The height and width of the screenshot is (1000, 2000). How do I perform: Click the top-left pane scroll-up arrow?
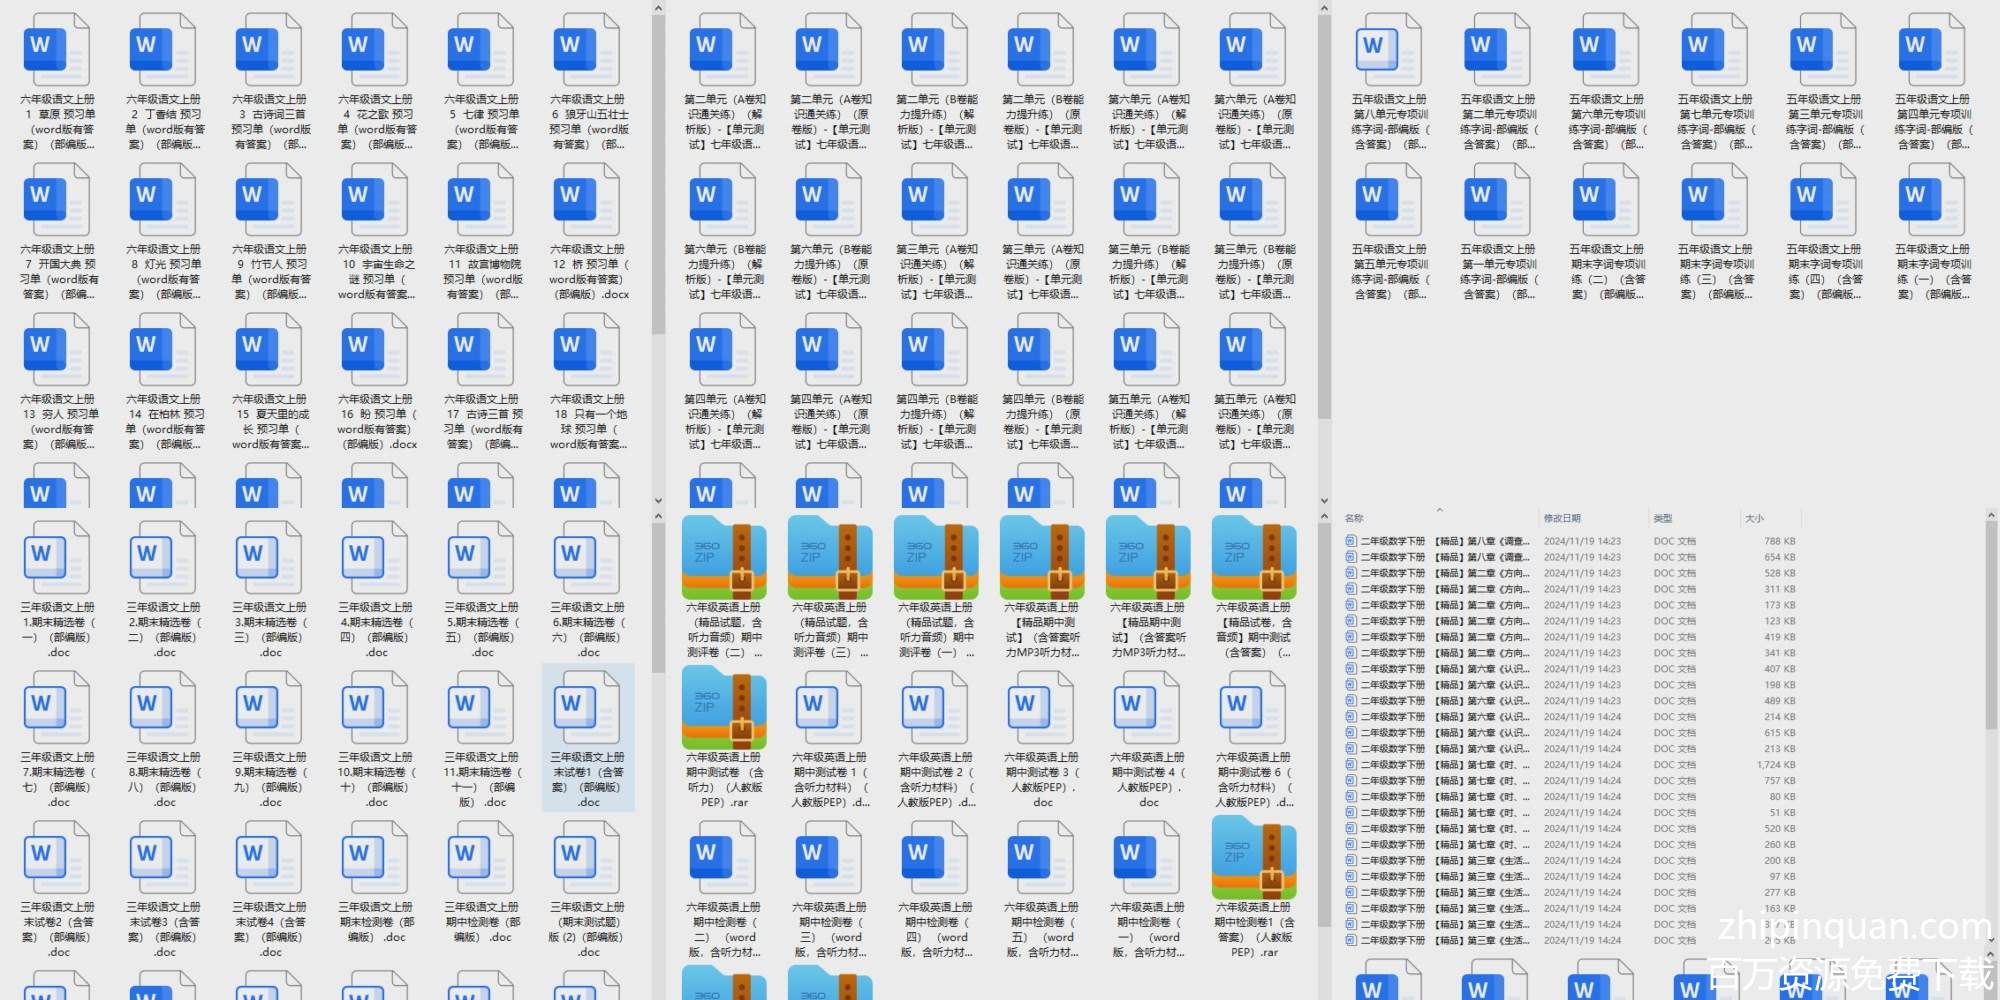point(658,9)
